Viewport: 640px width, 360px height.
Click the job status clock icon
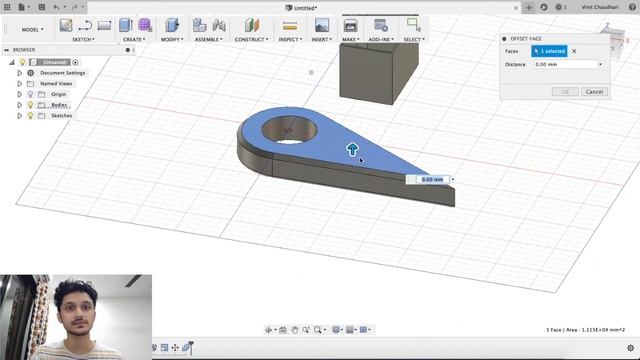(x=559, y=7)
